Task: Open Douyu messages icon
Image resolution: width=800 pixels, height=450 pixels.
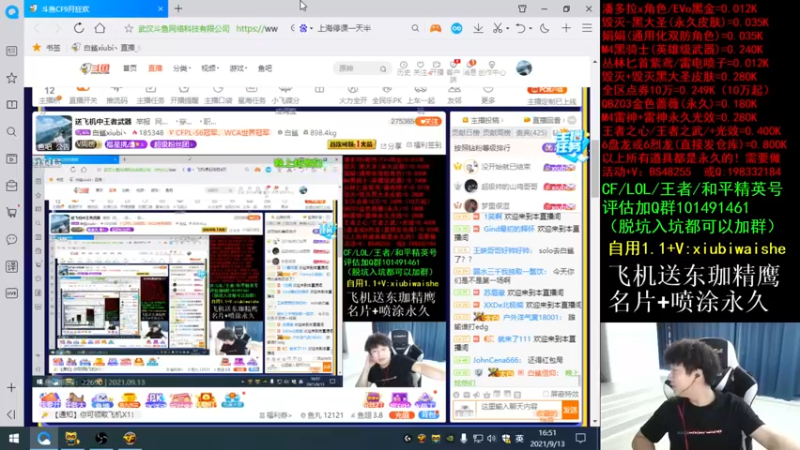Action: tap(470, 68)
